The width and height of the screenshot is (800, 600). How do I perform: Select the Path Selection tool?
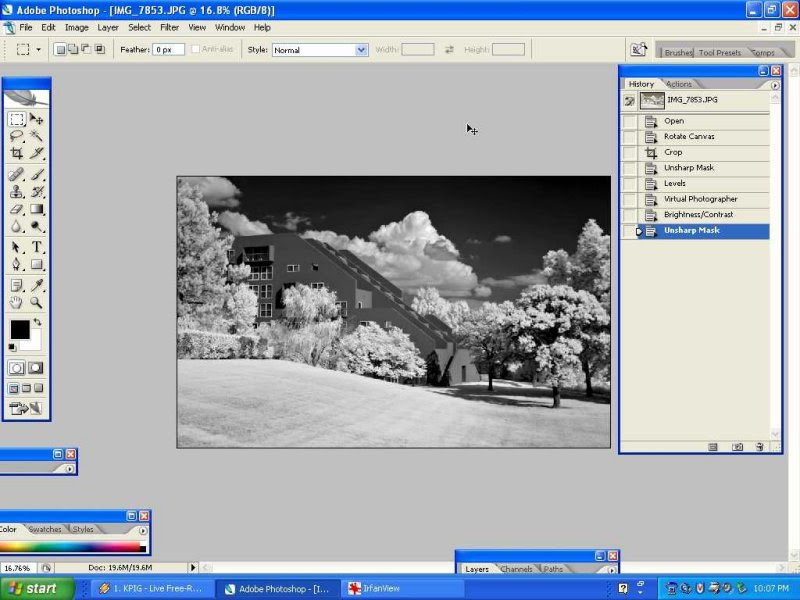click(x=16, y=247)
